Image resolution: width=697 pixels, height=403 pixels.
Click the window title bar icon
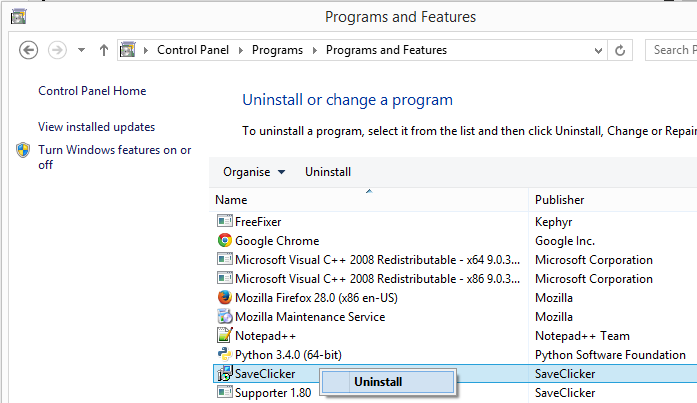(19, 17)
